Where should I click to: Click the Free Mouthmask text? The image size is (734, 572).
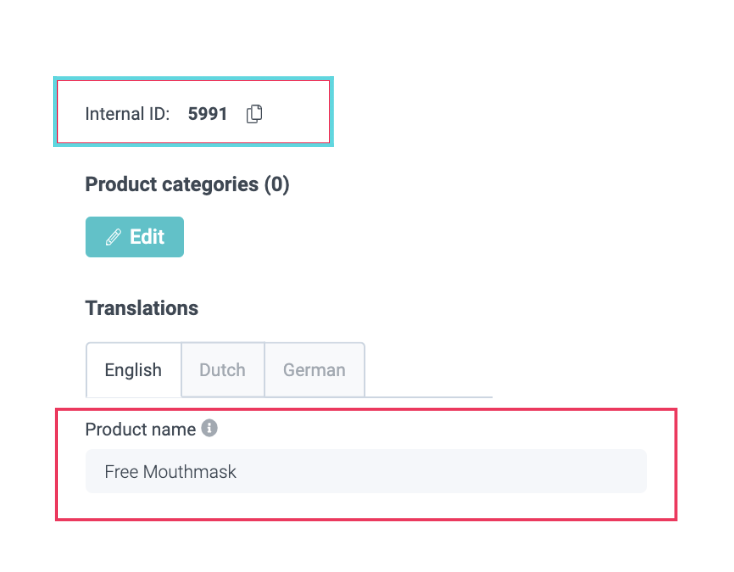tap(170, 471)
